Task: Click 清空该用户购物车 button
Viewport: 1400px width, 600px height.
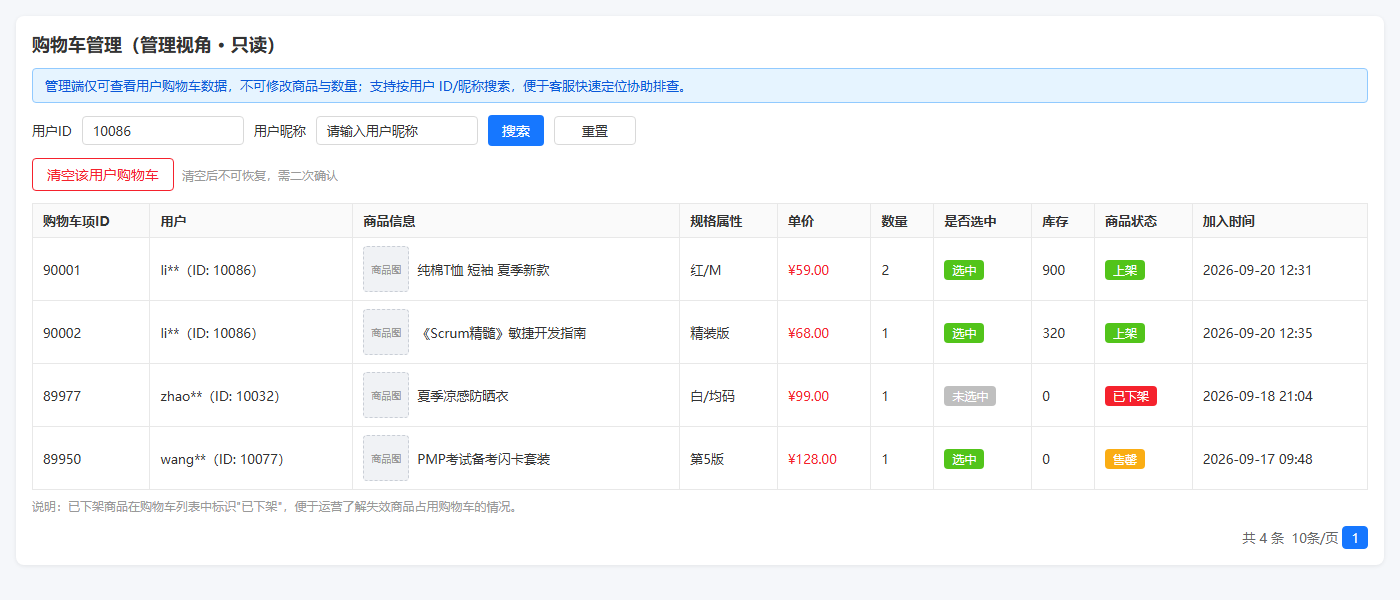Action: [103, 174]
